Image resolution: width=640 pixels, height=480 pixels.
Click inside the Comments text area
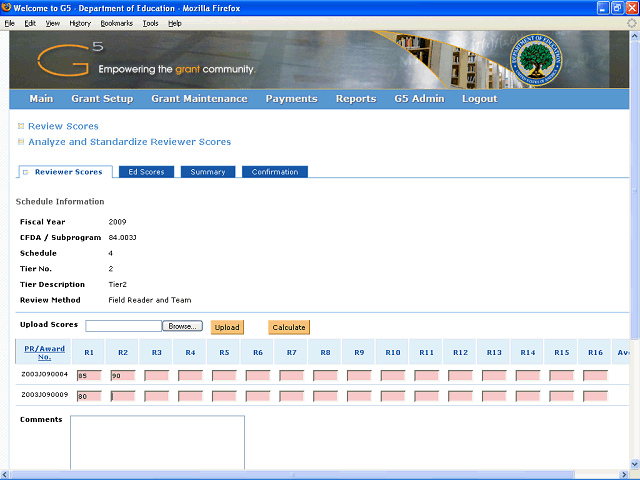tap(157, 442)
